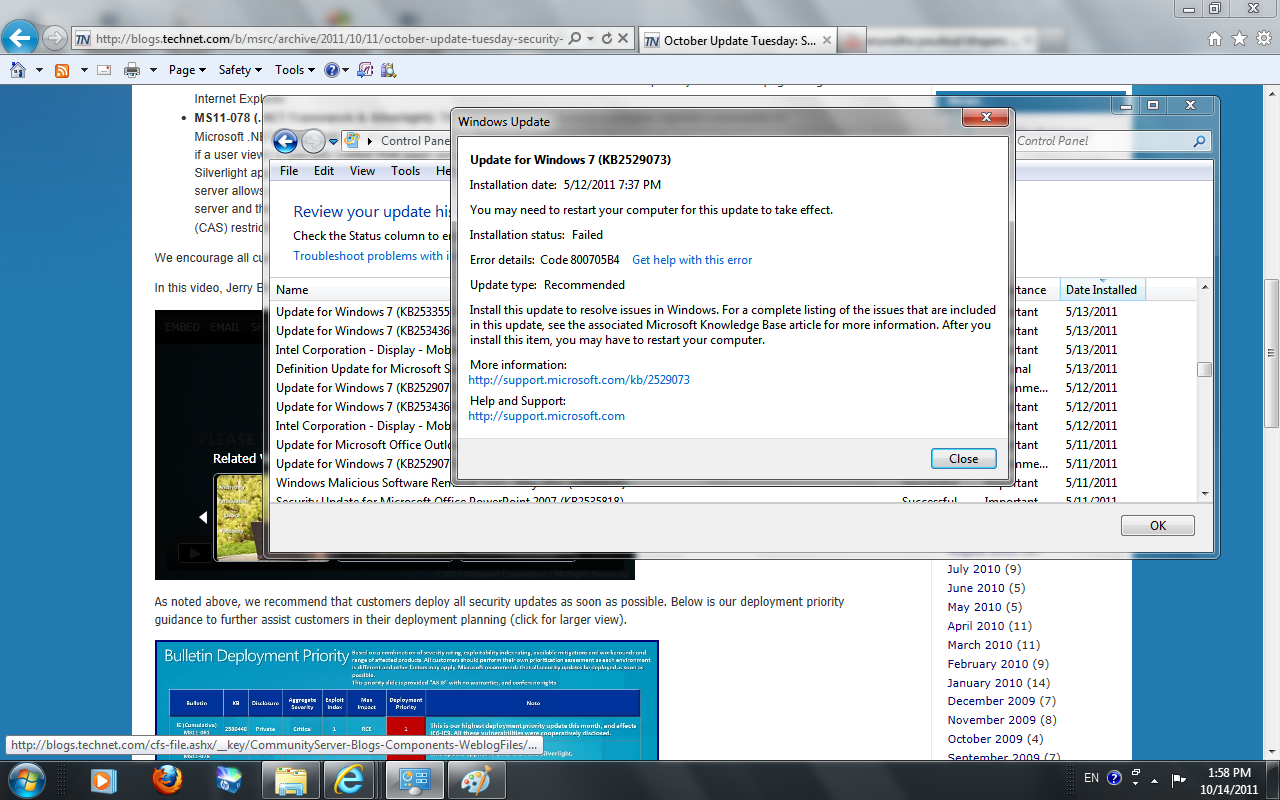
Task: Launch Firefox from taskbar
Action: 167,780
